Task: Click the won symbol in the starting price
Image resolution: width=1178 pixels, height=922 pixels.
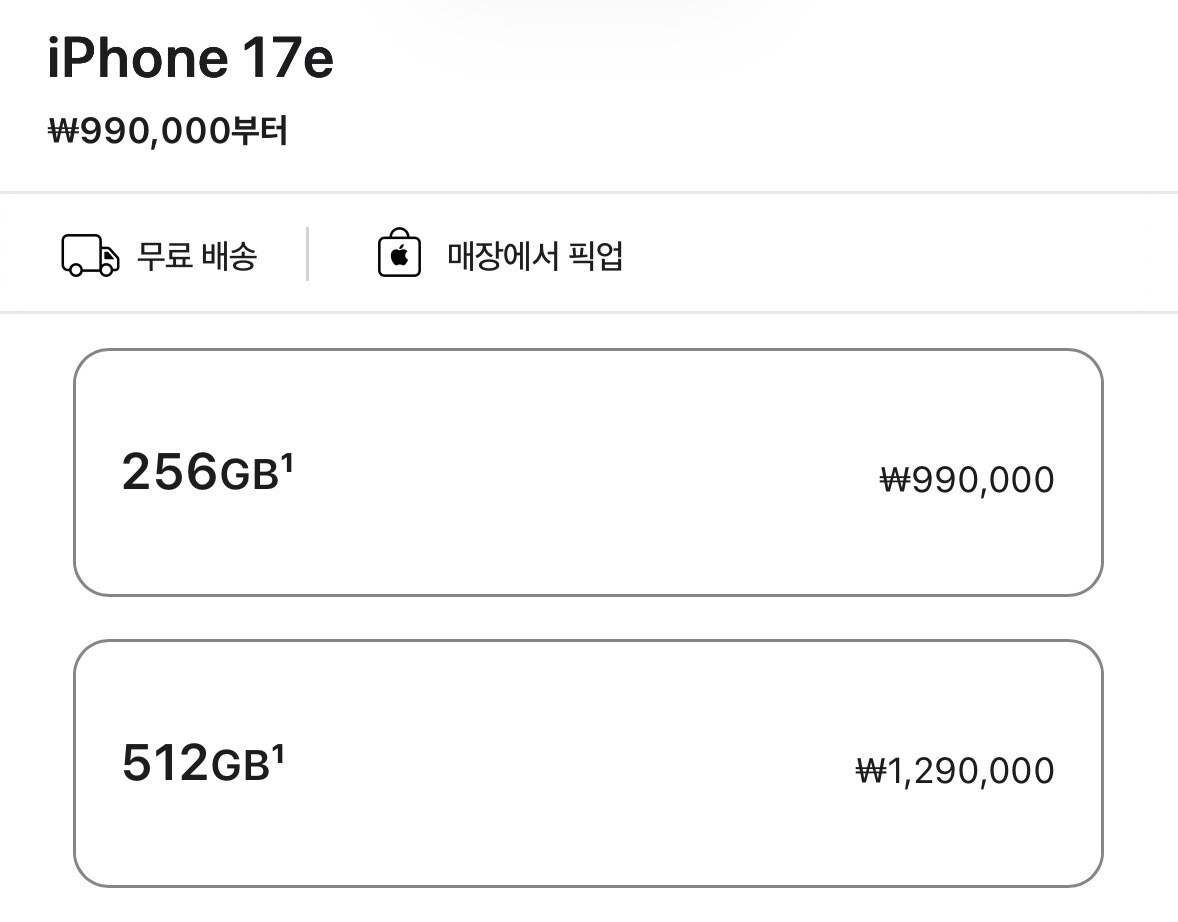Action: tap(62, 131)
